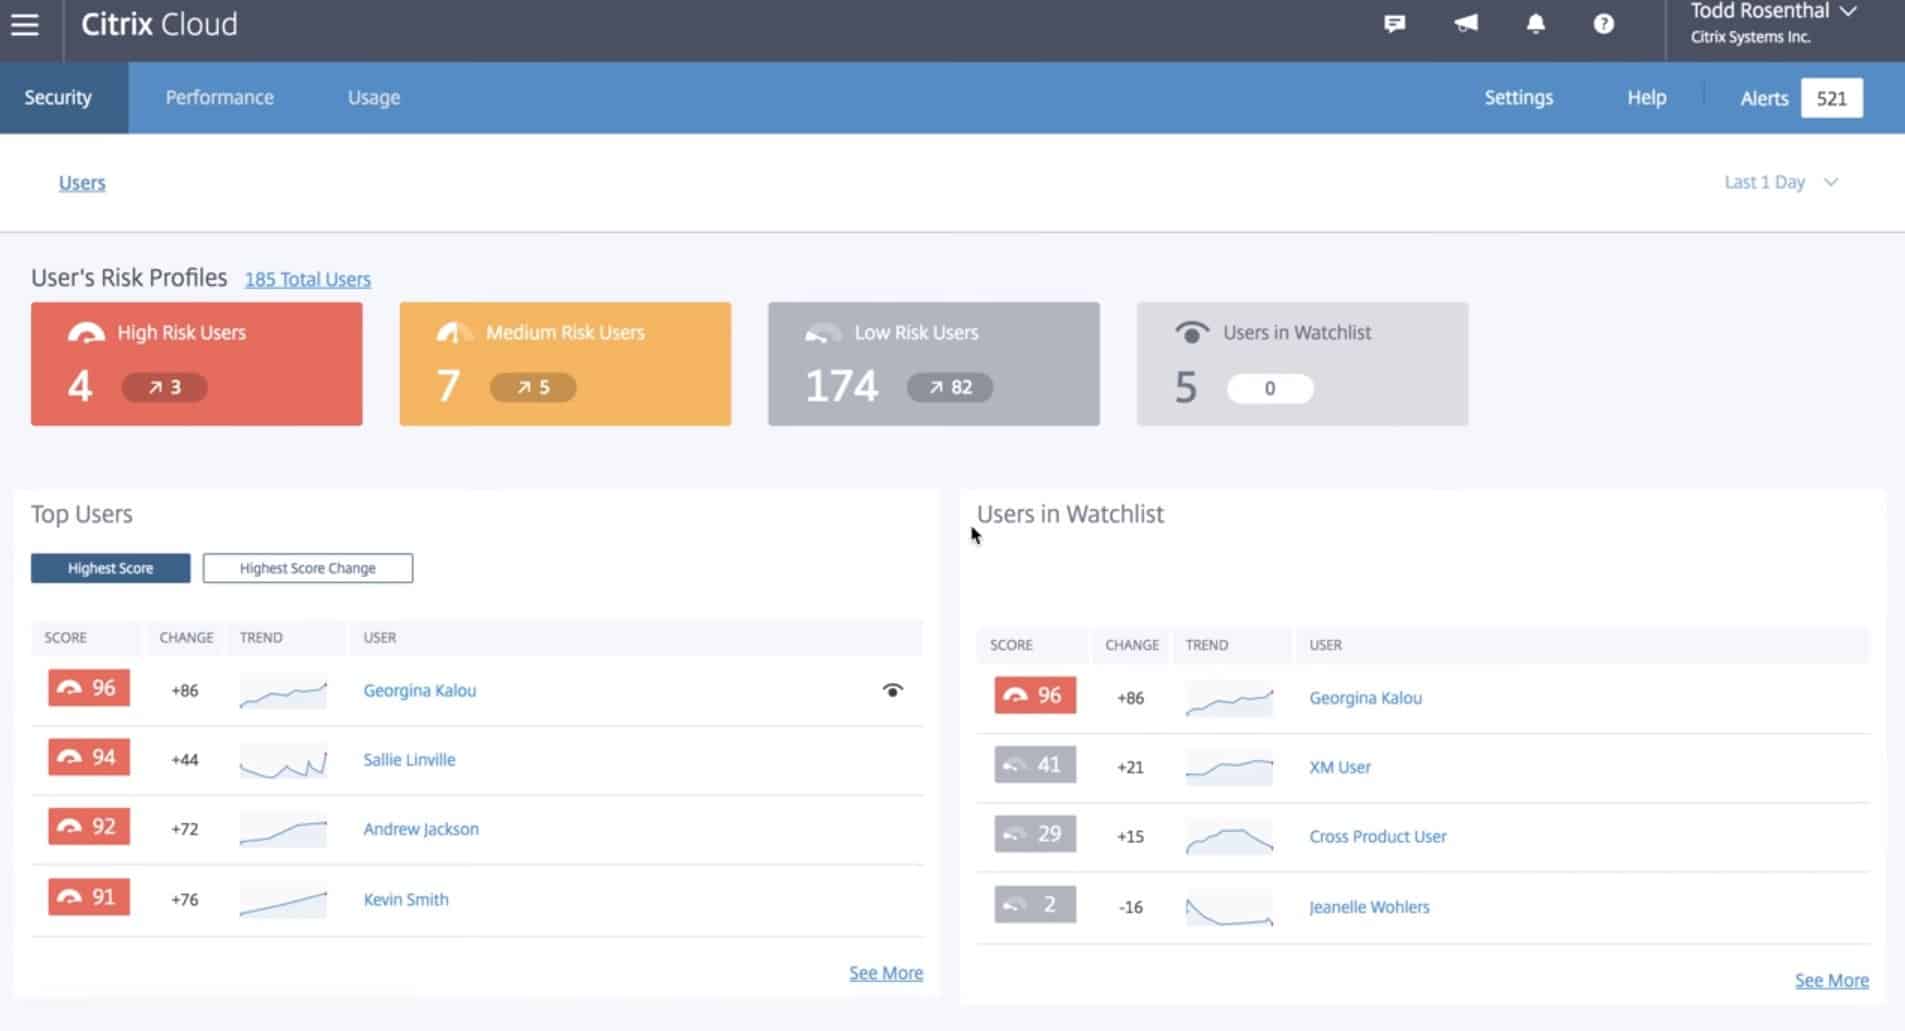Click trend sparkline for Andrew Jackson
This screenshot has height=1031, width=1905.
coord(283,830)
